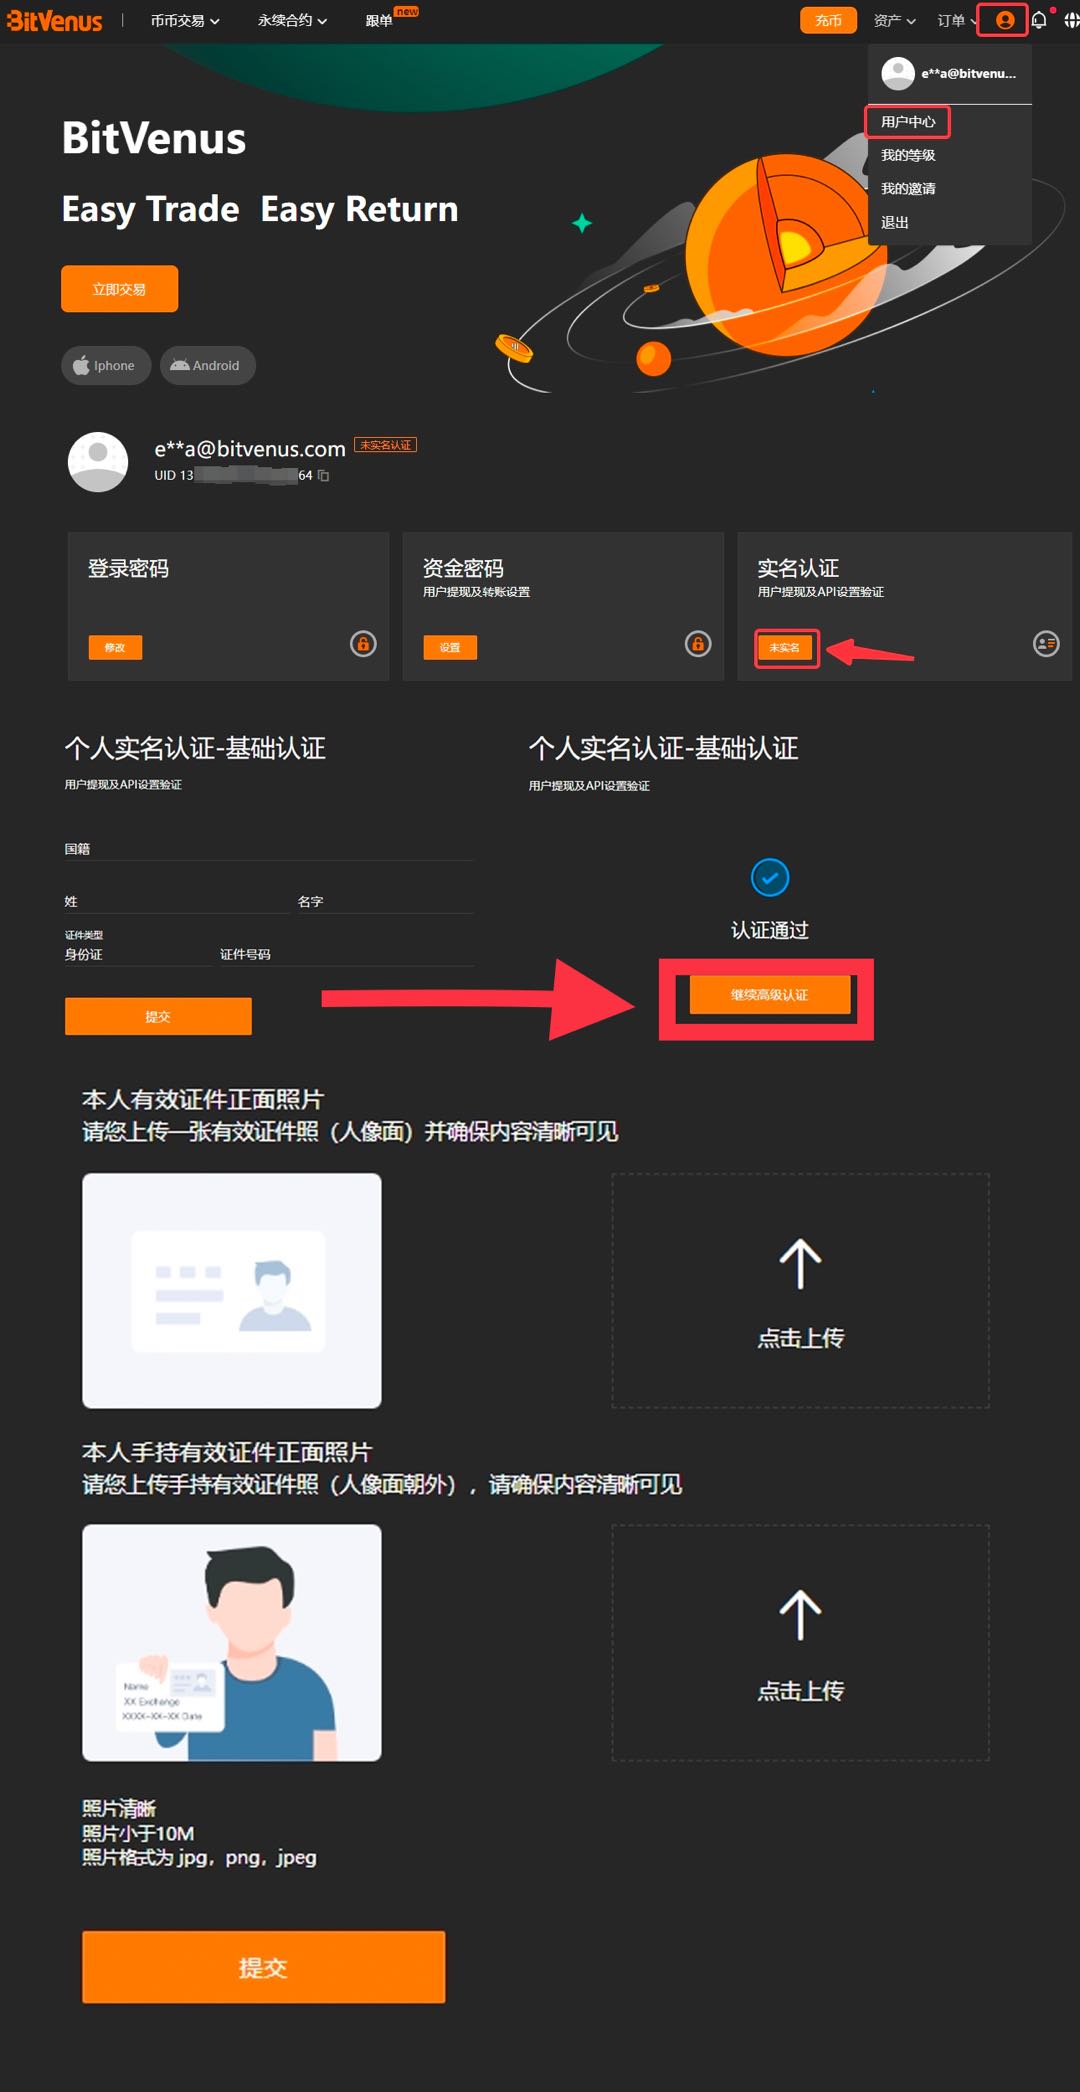Open the 资产 dropdown
The image size is (1080, 2092).
[895, 20]
